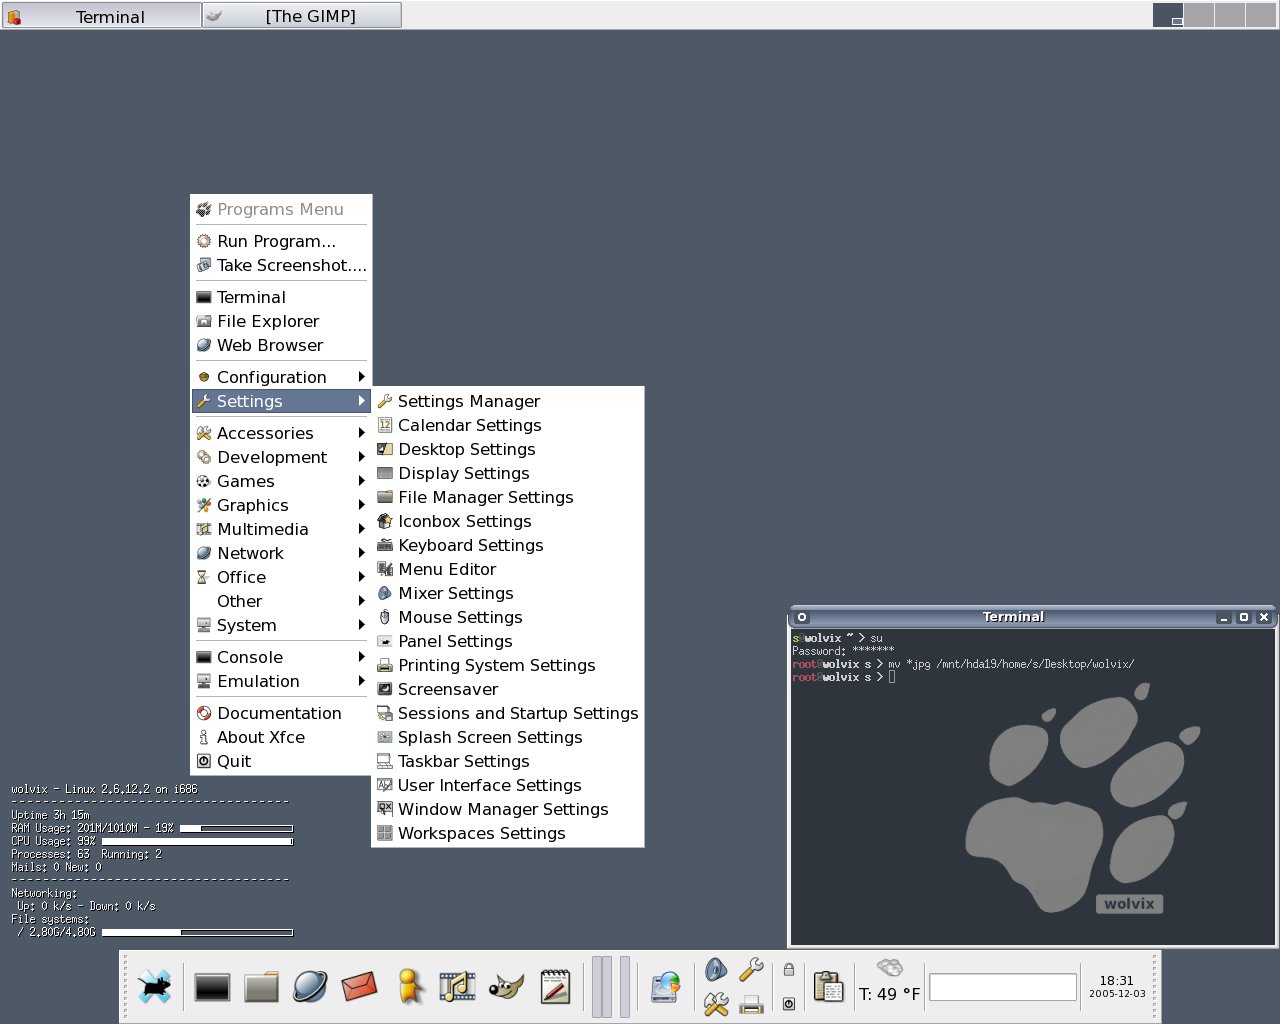The image size is (1280, 1024).
Task: Switch to the fourth workspace in the pager
Action: coord(1260,15)
